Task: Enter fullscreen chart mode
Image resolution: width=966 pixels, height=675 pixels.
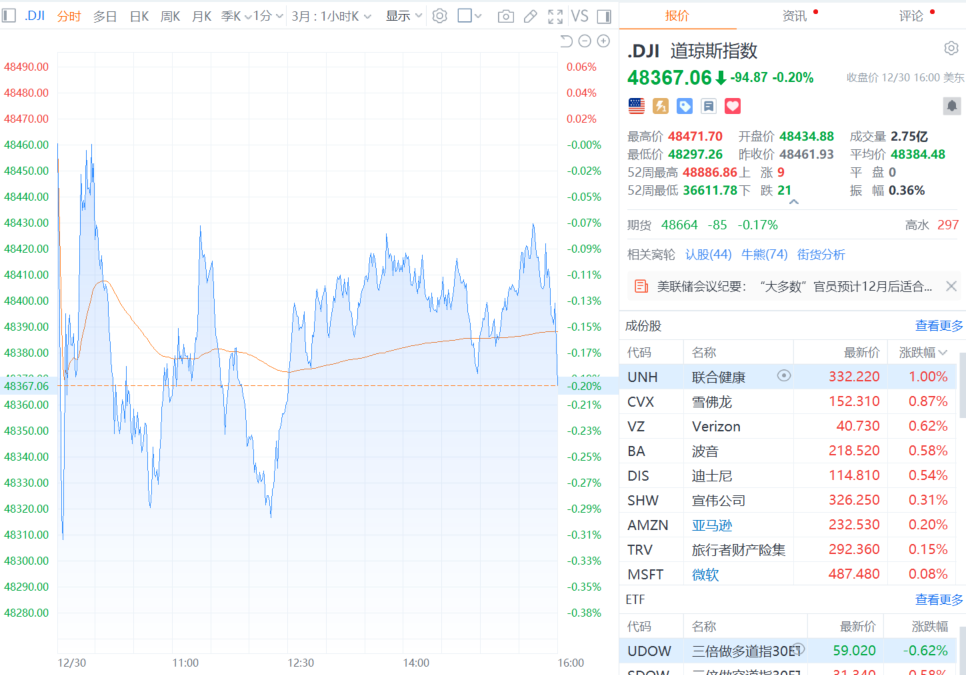Action: point(555,17)
